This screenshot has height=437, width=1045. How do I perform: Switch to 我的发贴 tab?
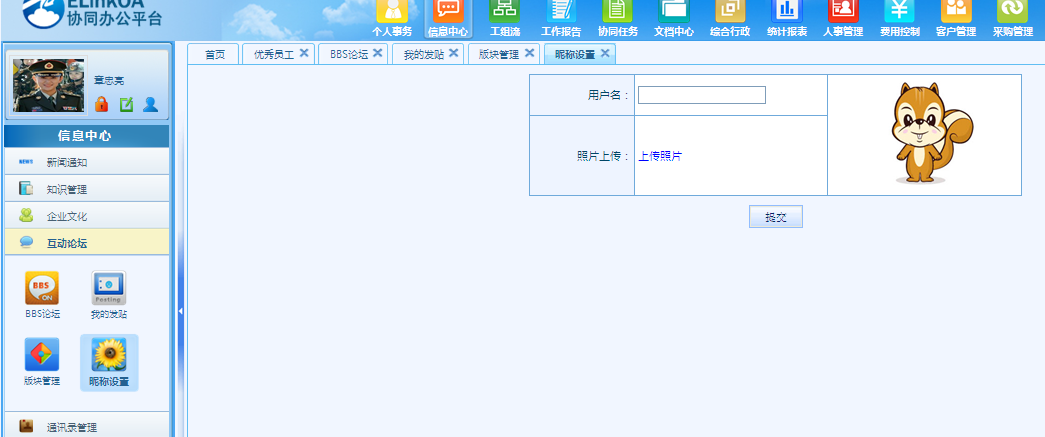[x=424, y=55]
